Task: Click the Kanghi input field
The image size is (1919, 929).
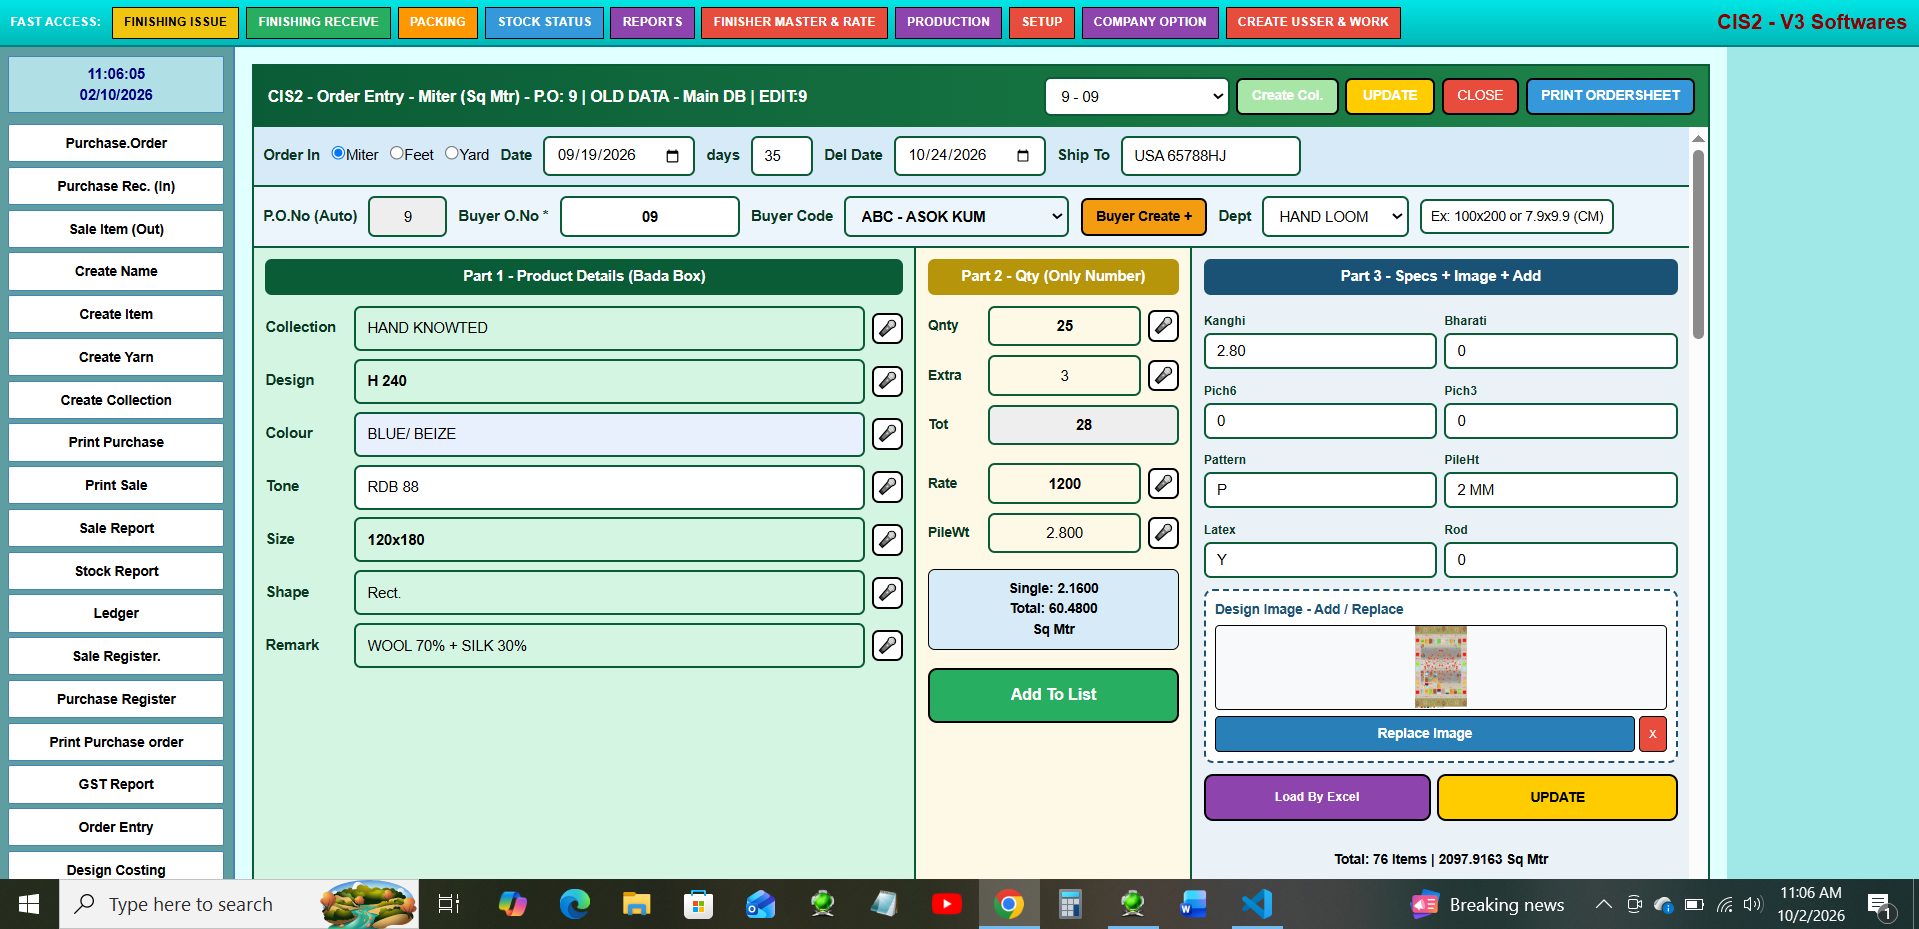Action: click(1319, 351)
